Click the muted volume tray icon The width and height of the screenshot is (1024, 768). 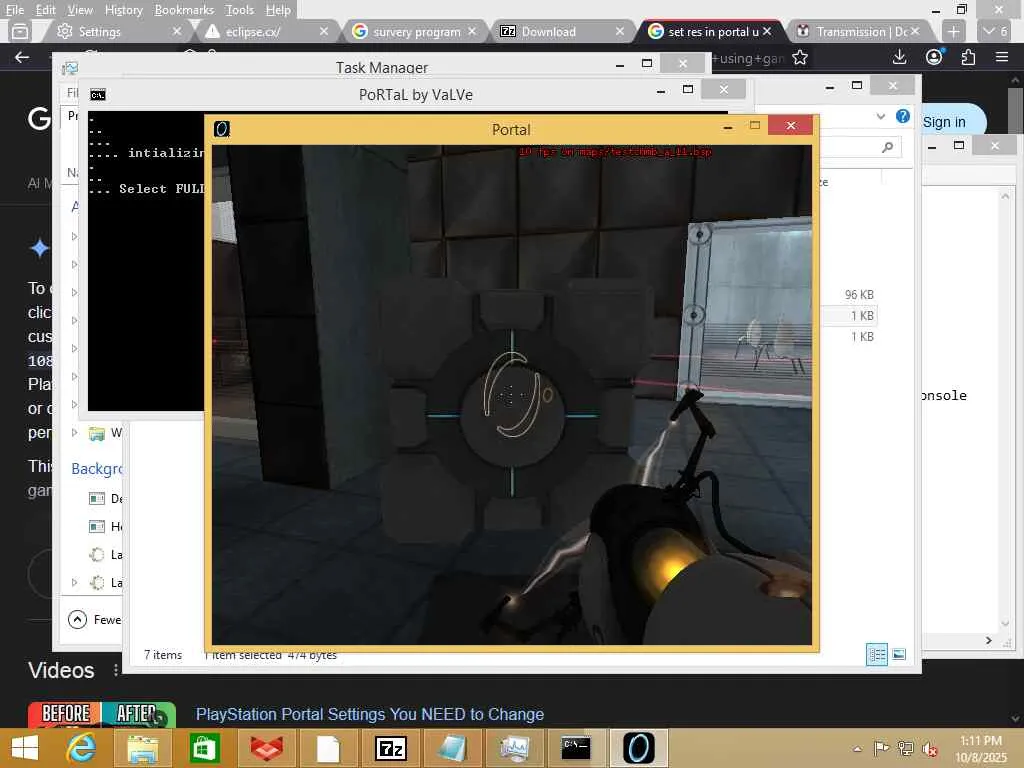(x=929, y=749)
